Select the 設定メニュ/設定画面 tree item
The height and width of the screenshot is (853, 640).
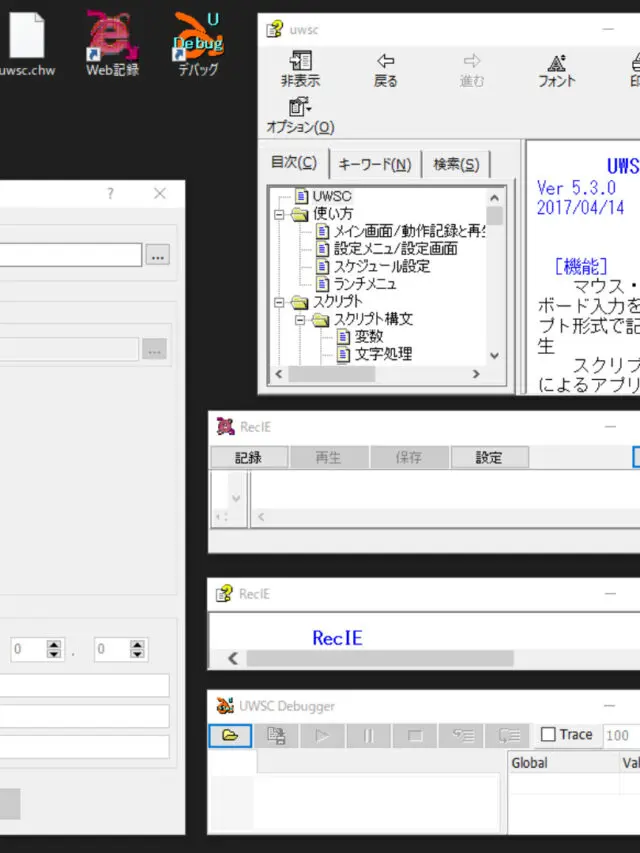[x=396, y=249]
